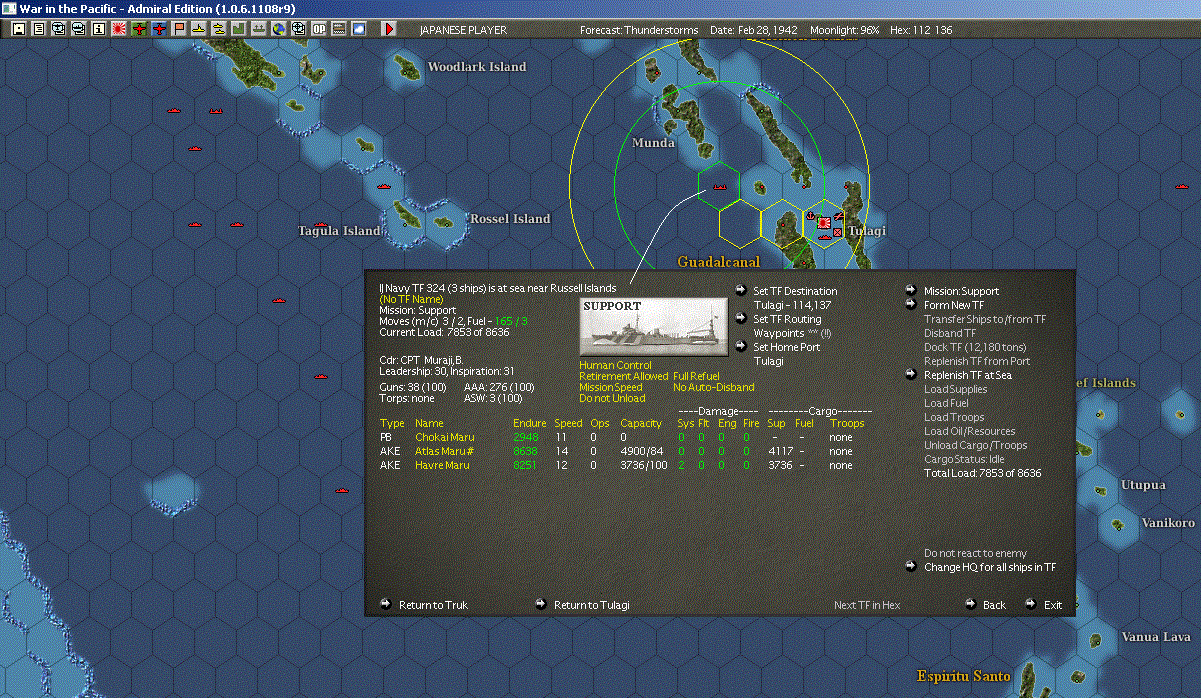Click the globe toolbar icon

(278, 29)
